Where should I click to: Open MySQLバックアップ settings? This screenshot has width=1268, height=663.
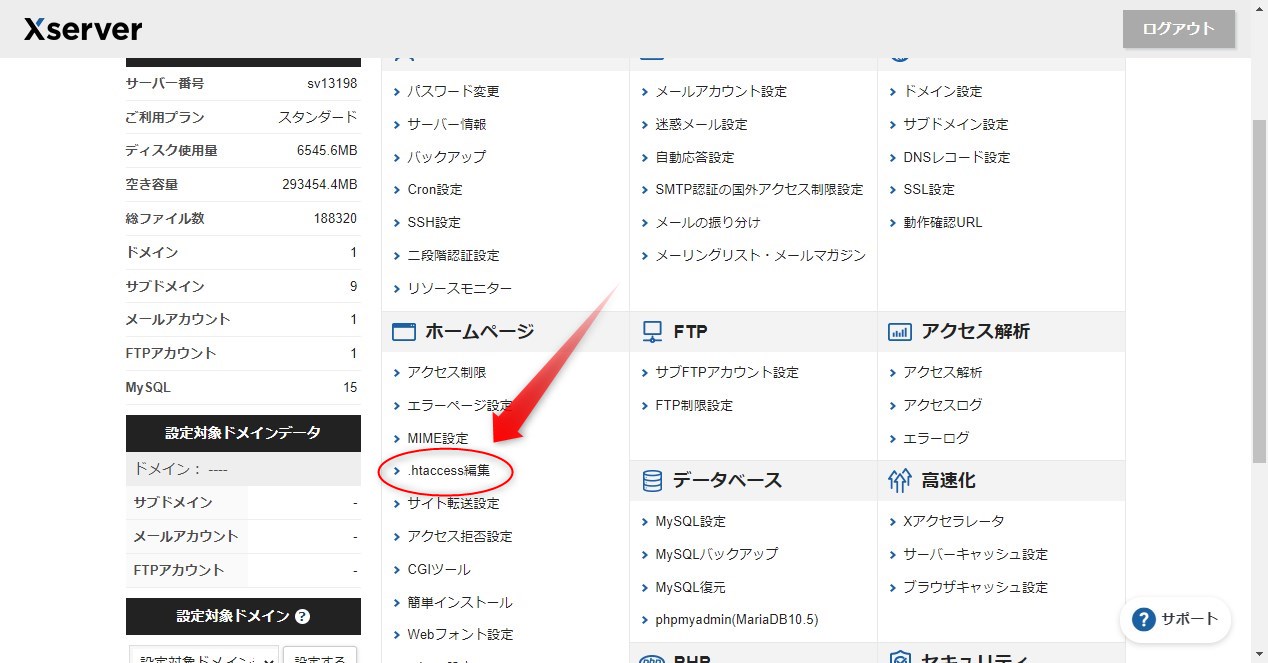pyautogui.click(x=717, y=553)
